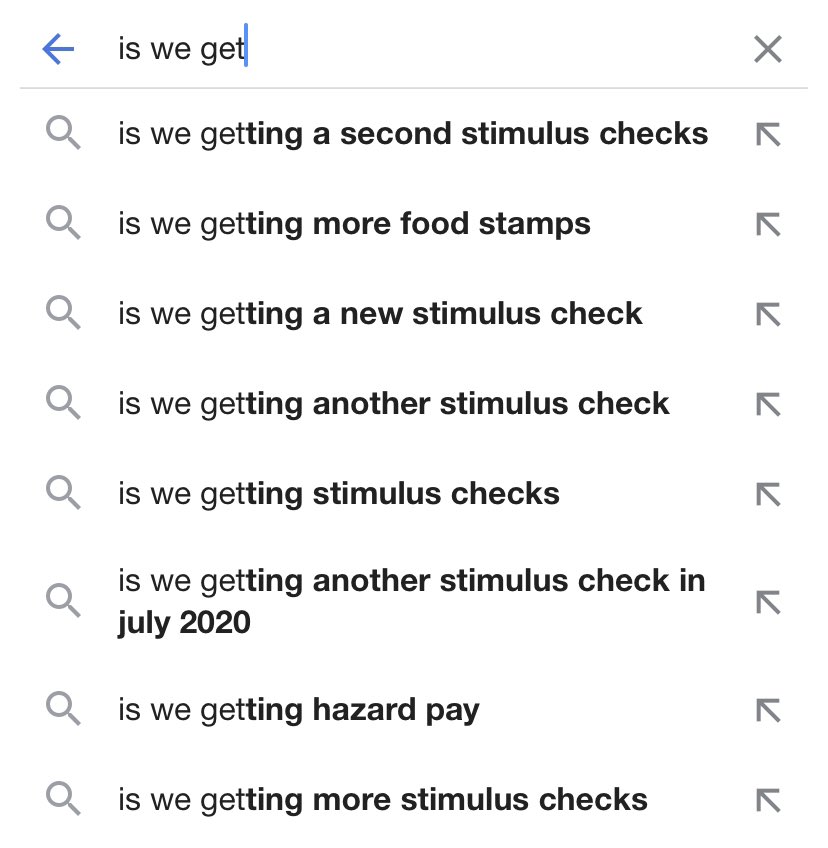828x848 pixels.
Task: Tap fill-in arrow beside 'more stimulus checks'
Action: point(767,800)
